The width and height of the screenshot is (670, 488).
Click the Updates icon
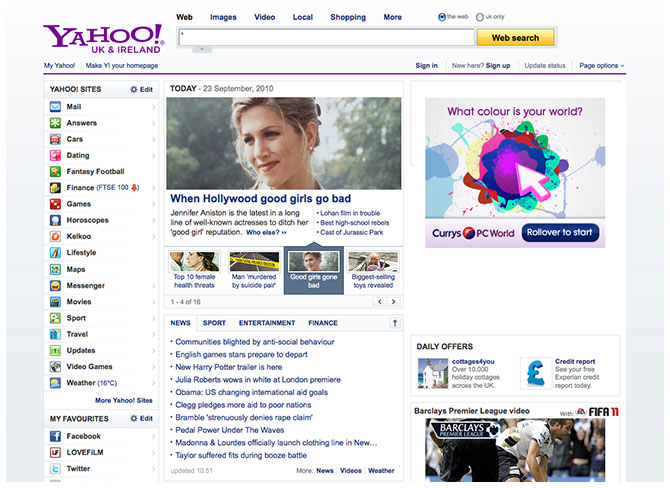pos(55,350)
